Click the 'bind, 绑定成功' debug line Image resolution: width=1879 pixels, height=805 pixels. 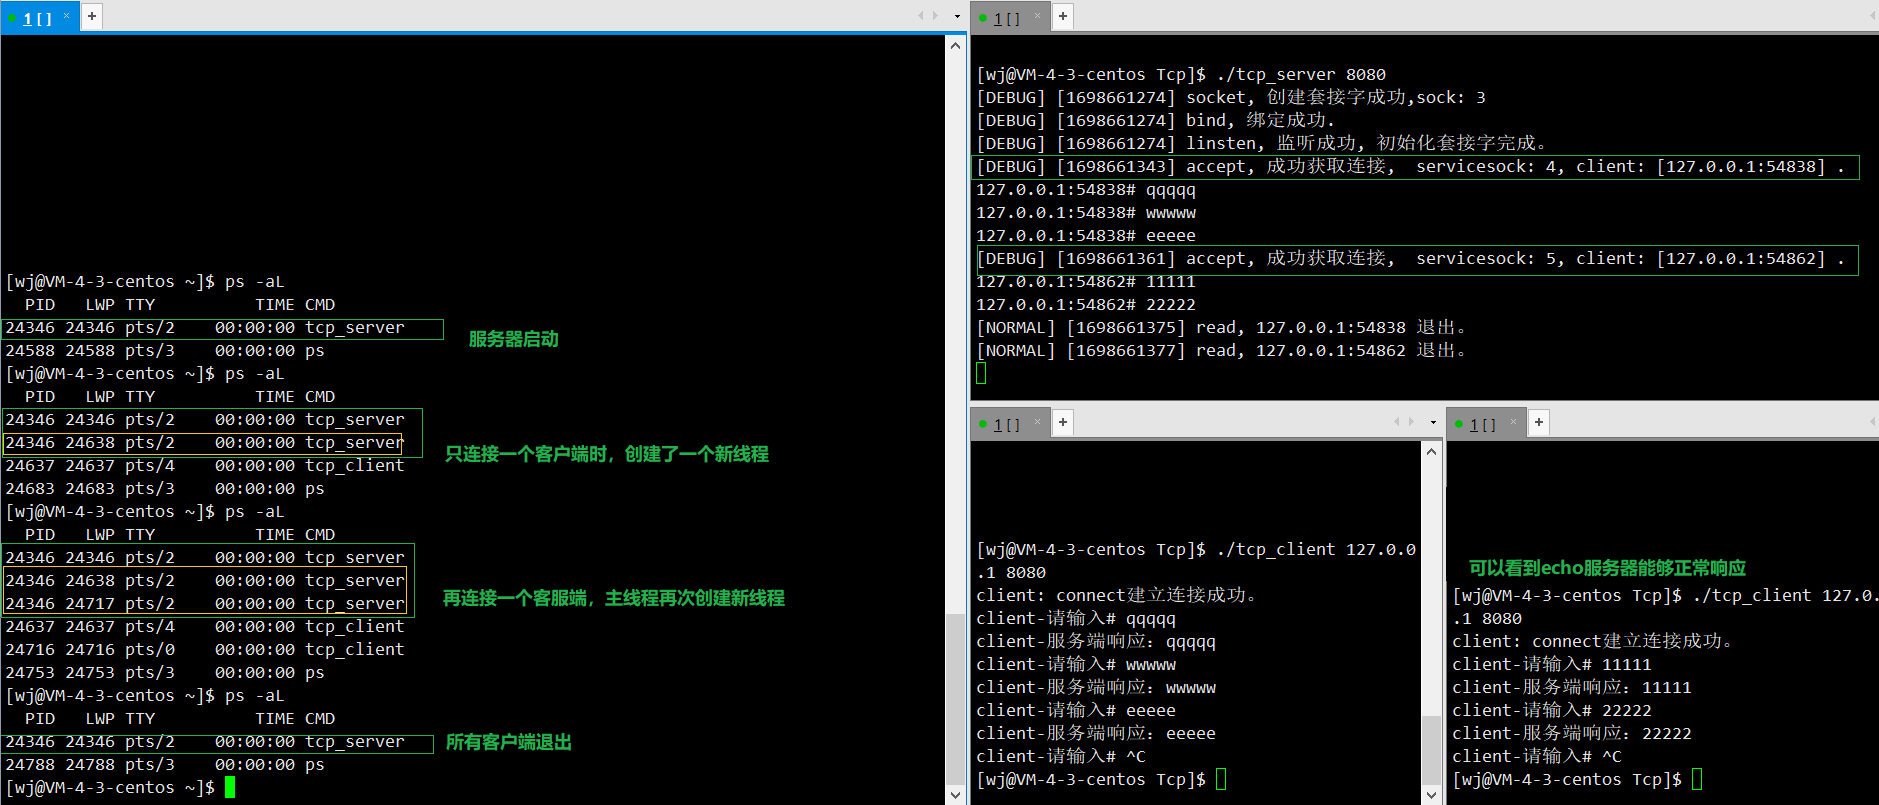click(x=1155, y=120)
